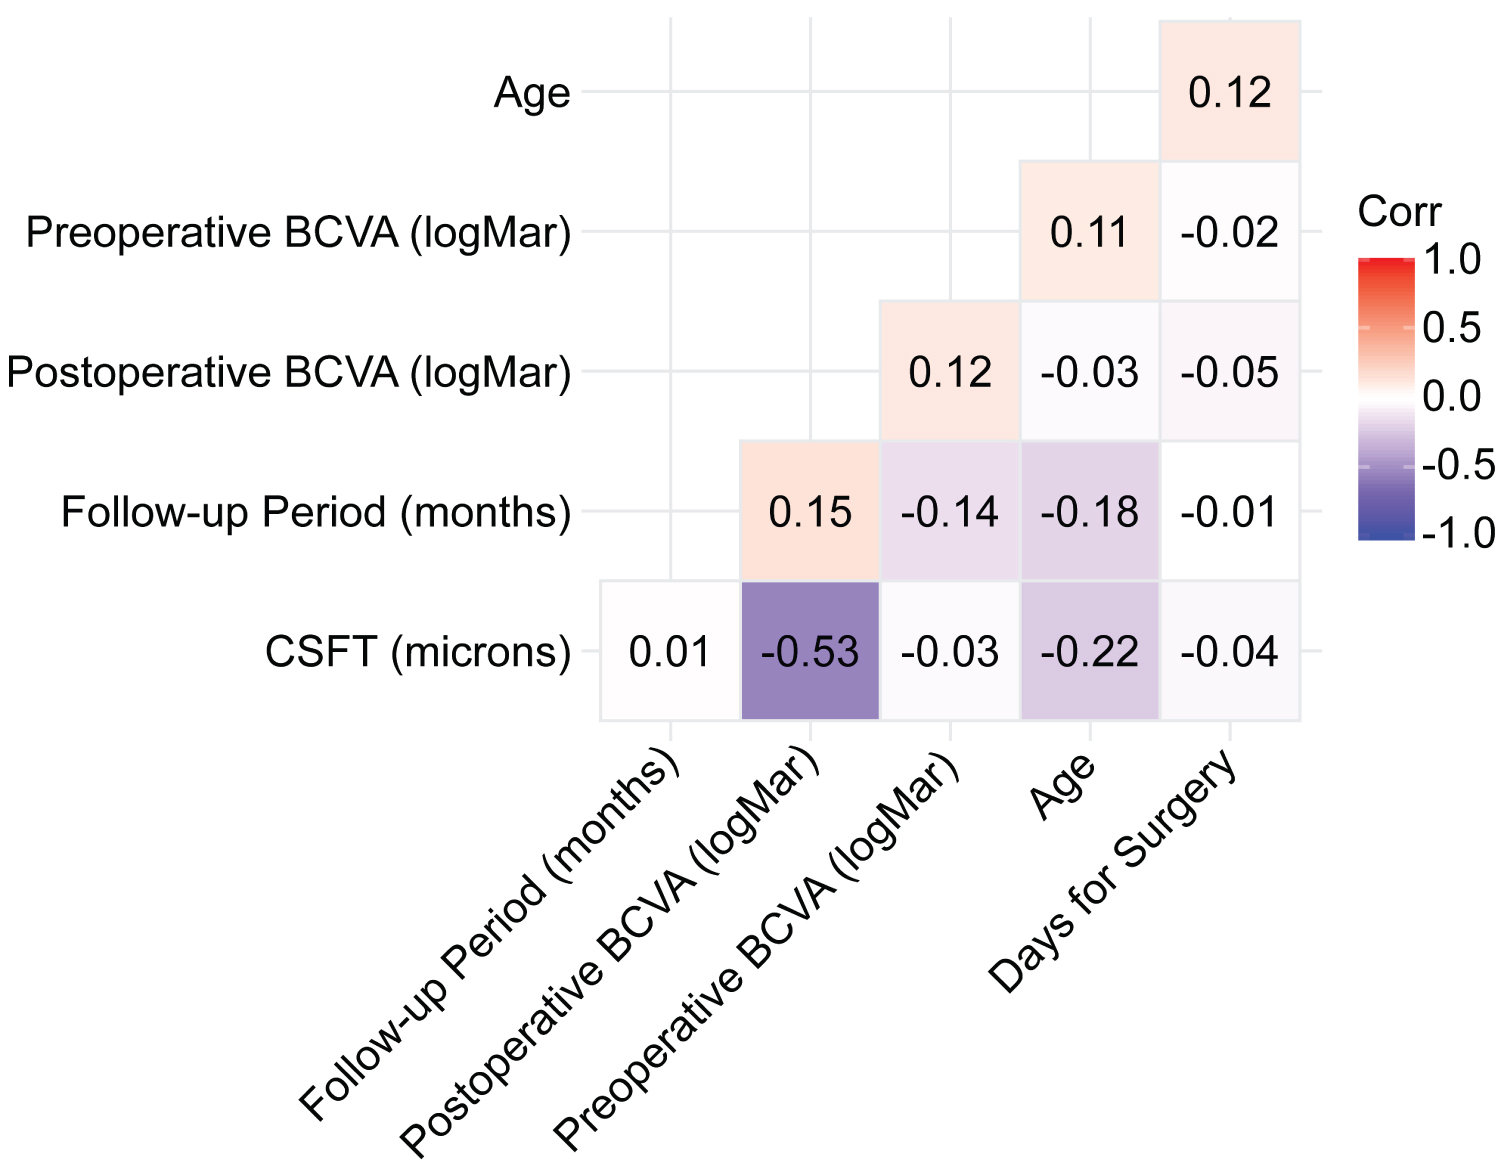
Task: Select the -0.18 correlation cell
Action: (1090, 511)
